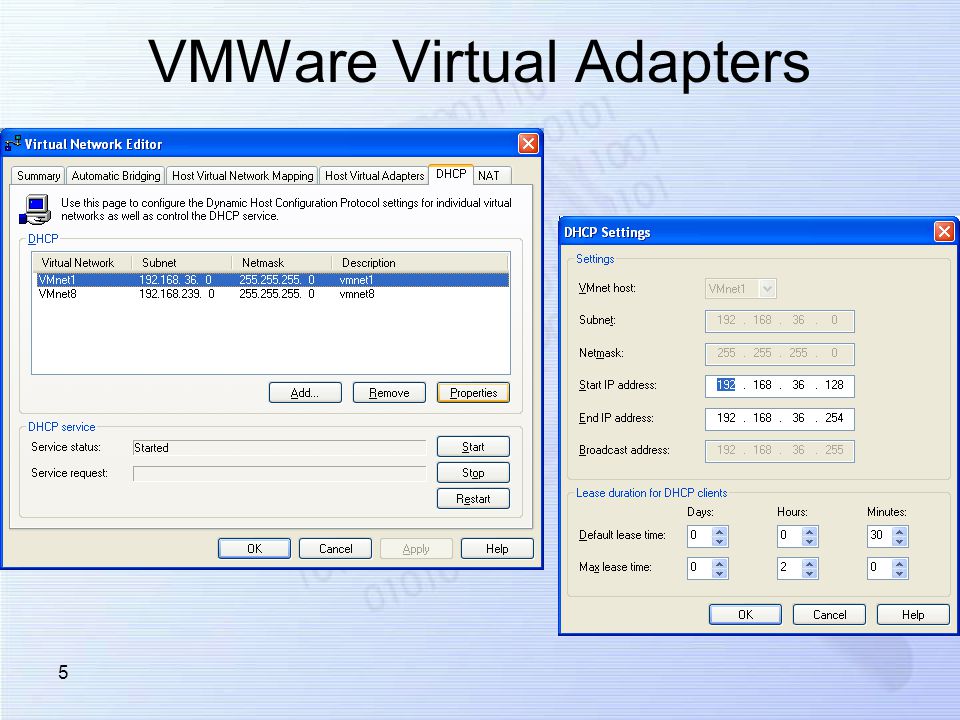Click the End IP address field
The width and height of the screenshot is (960, 720).
click(779, 418)
